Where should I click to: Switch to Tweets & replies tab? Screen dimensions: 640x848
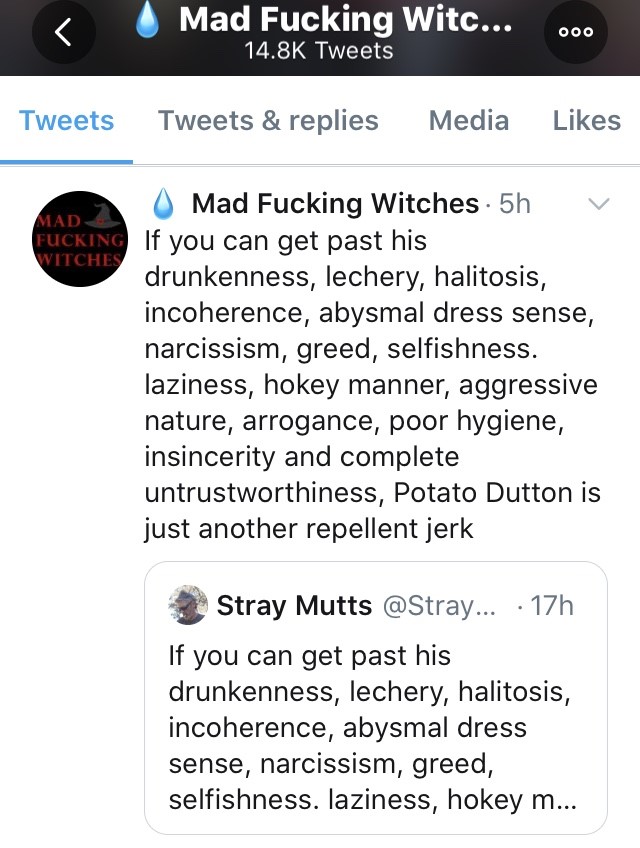coord(268,121)
